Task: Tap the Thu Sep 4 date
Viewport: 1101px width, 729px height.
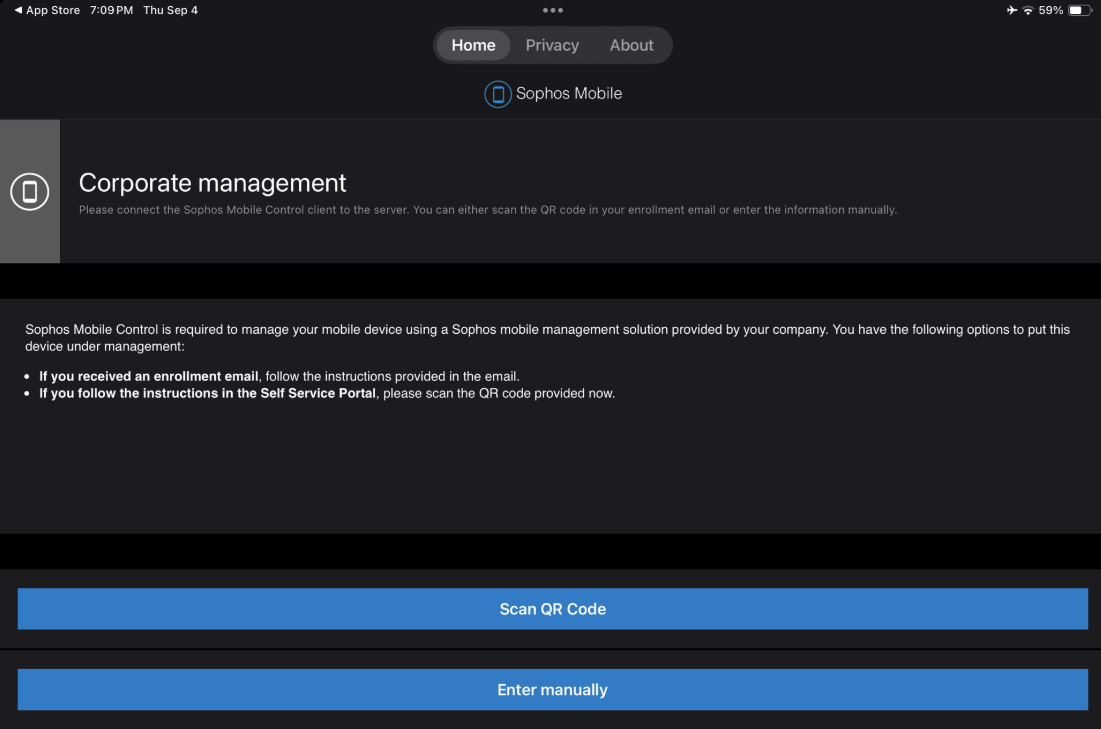Action: (171, 10)
